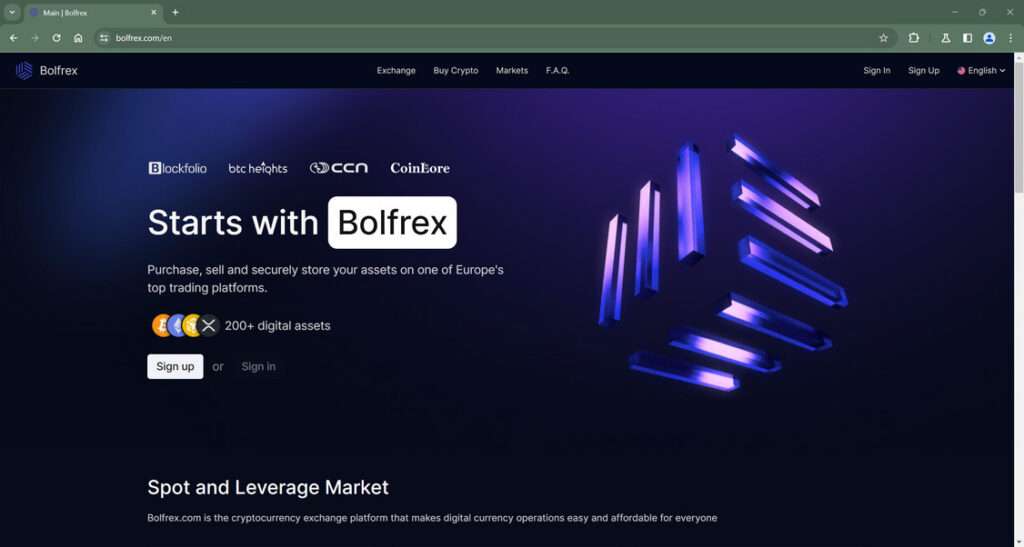This screenshot has width=1024, height=547.
Task: Open the tab search dropdown arrow
Action: pos(12,12)
